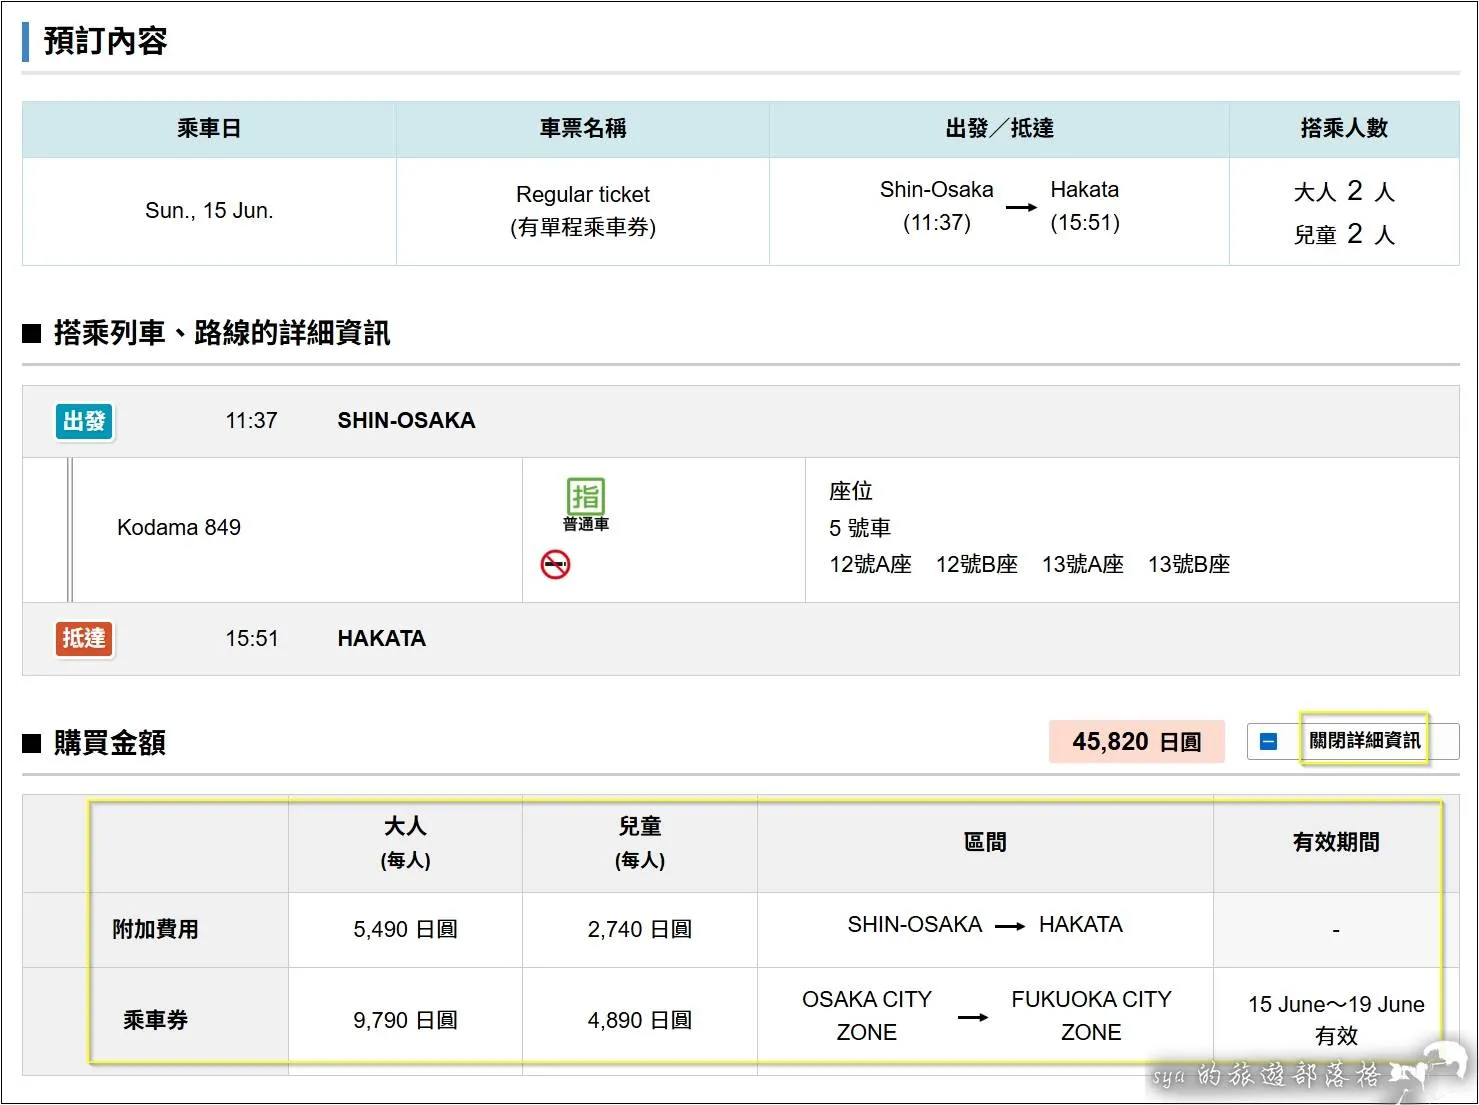Click the Kodama 849 train name
The height and width of the screenshot is (1105, 1479).
179,528
